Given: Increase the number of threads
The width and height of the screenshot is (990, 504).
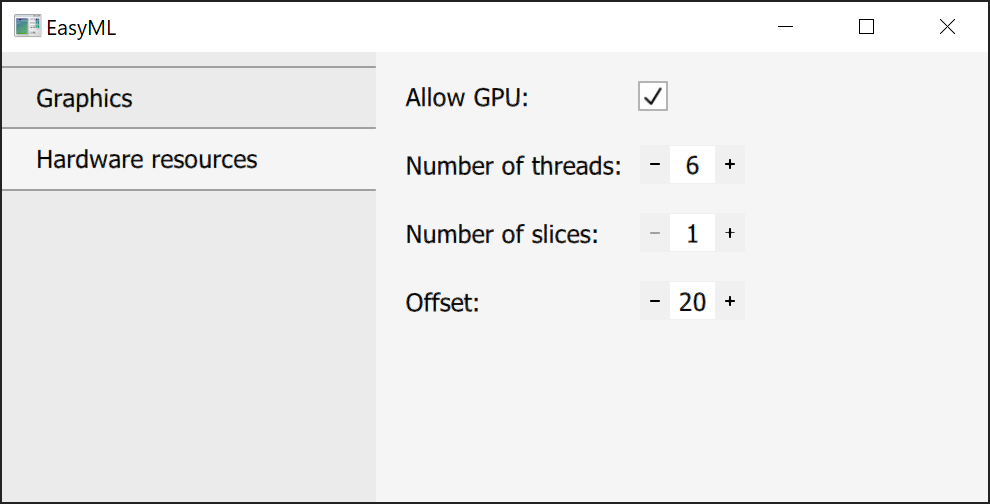Looking at the screenshot, I should point(730,165).
